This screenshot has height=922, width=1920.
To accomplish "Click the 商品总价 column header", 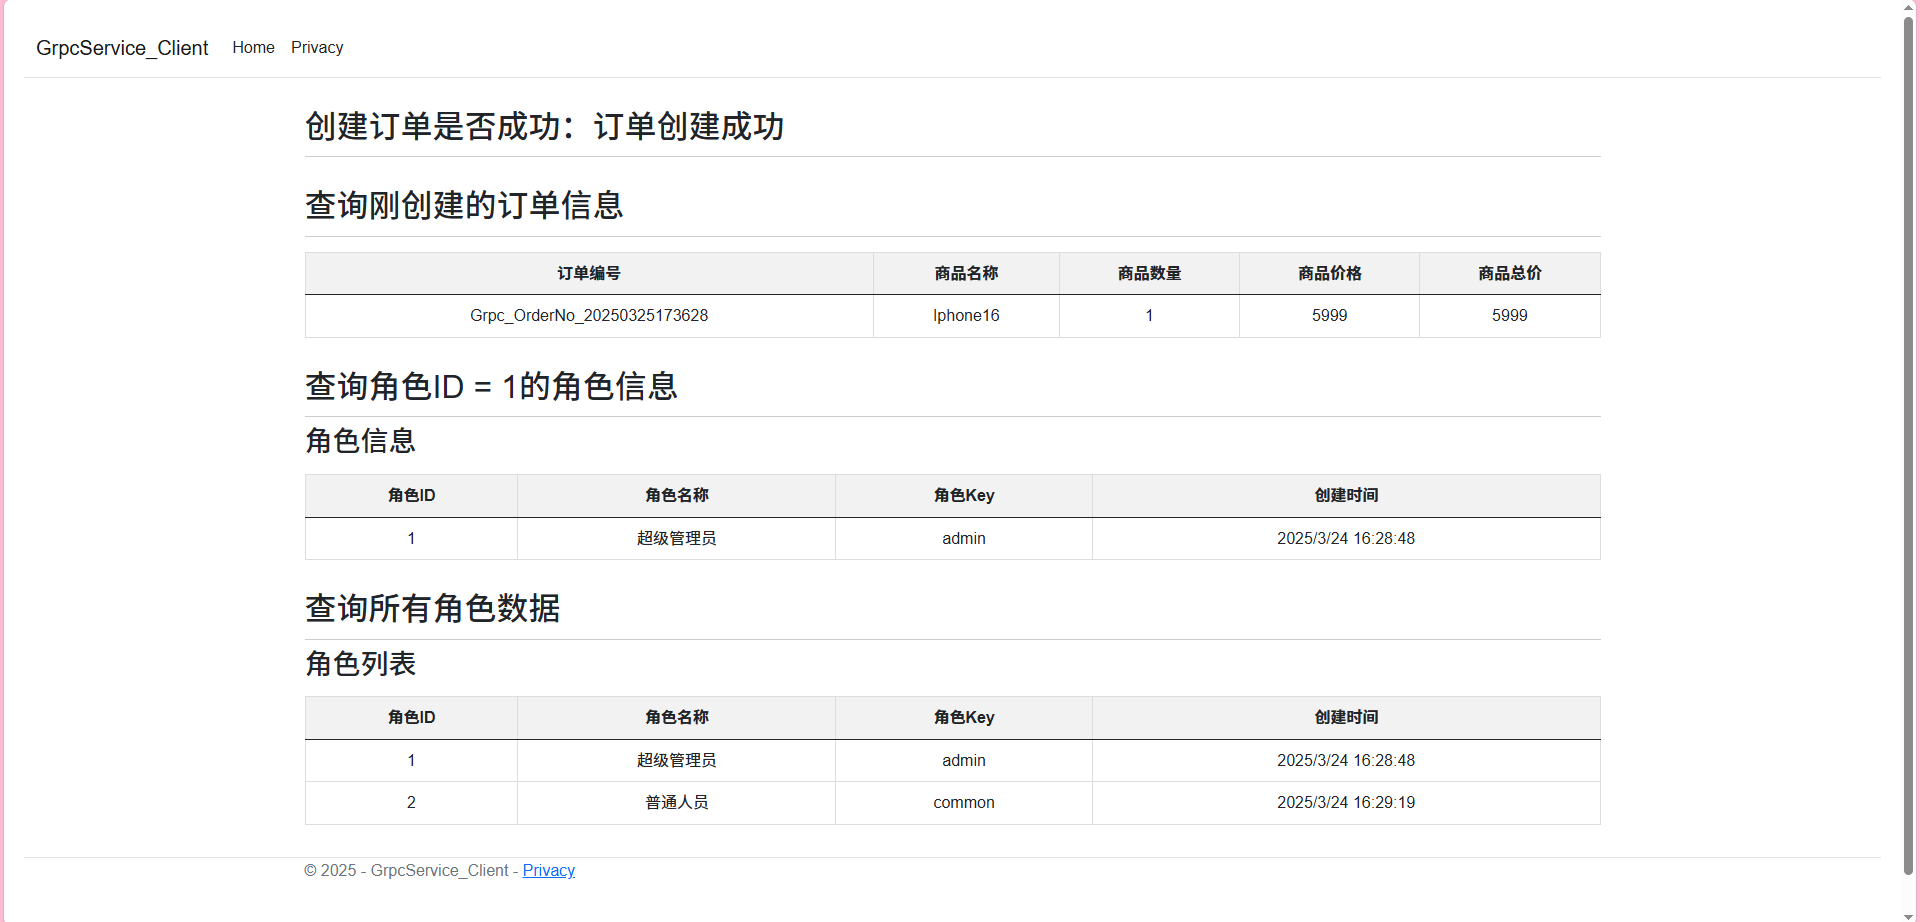I will click(1509, 273).
